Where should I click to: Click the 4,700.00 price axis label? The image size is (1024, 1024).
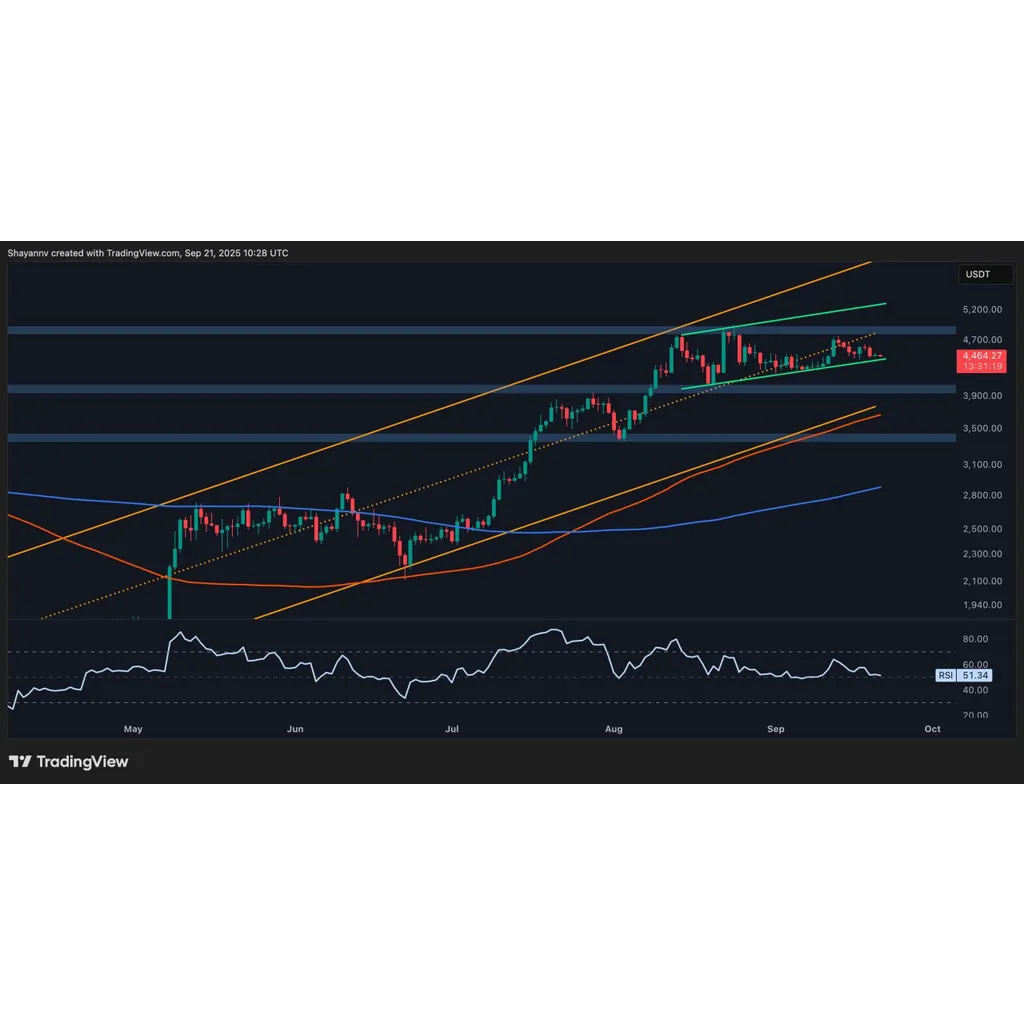(x=982, y=340)
